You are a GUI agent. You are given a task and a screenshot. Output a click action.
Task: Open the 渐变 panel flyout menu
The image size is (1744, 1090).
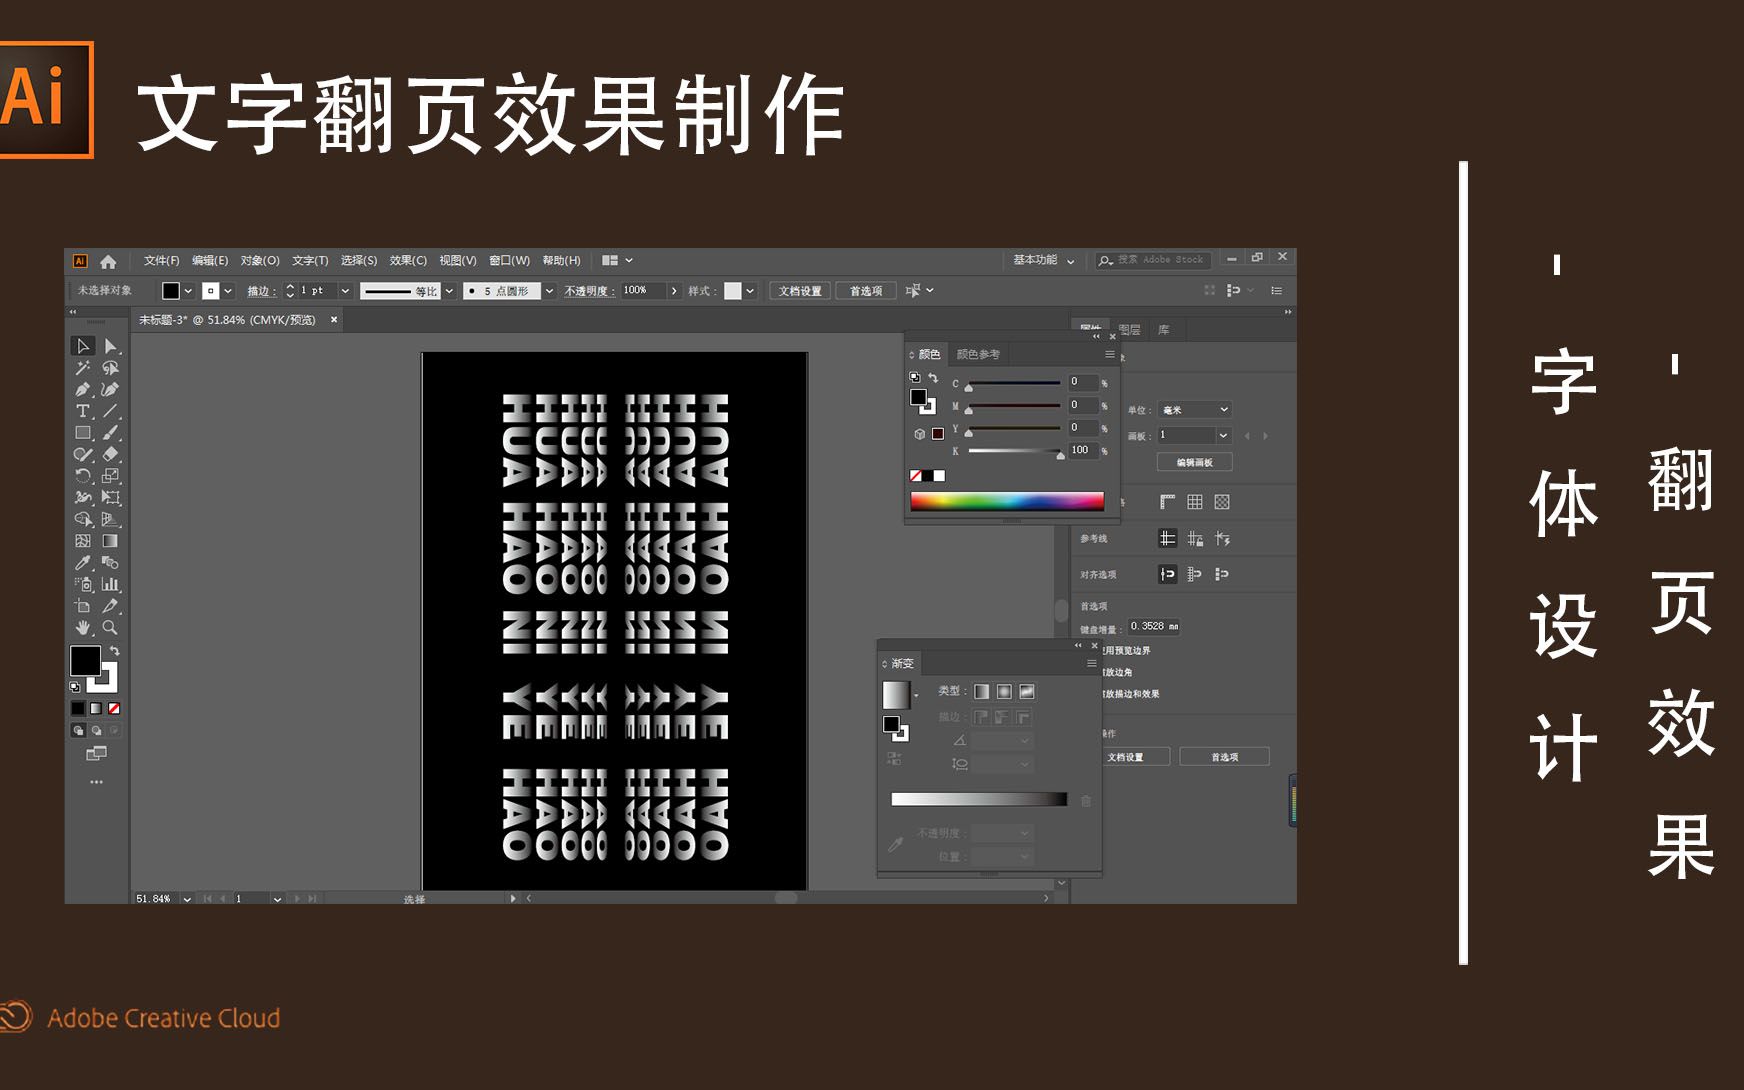click(1092, 663)
